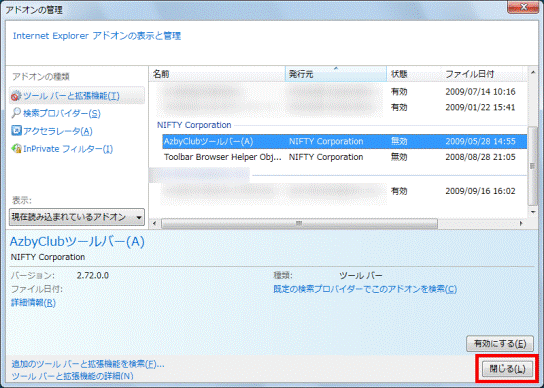This screenshot has width=544, height=388.
Task: Click the Accelerators icon
Action: pos(16,131)
